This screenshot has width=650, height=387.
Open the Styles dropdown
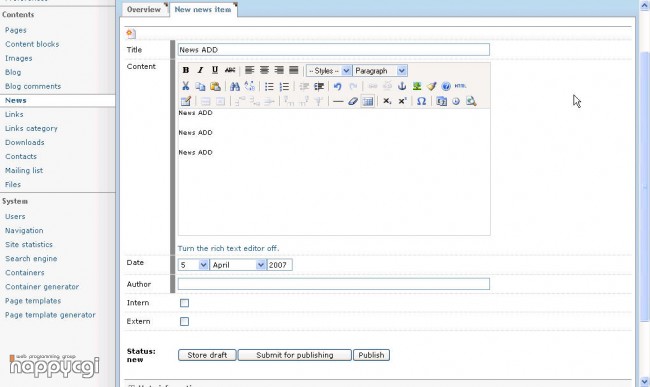point(329,71)
